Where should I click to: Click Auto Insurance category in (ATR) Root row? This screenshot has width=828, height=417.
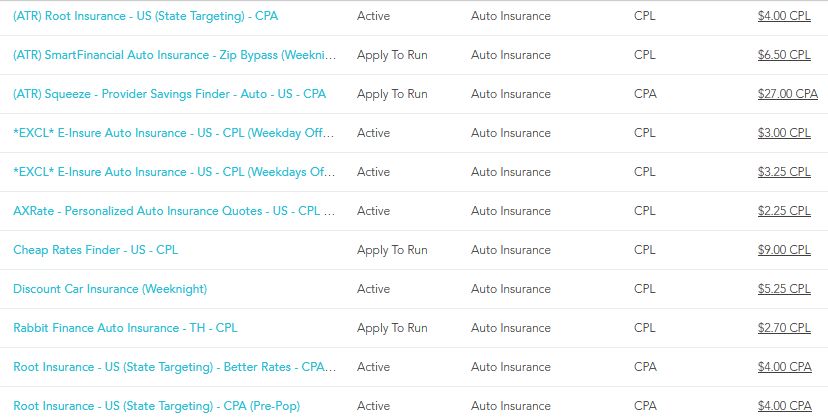tap(511, 16)
